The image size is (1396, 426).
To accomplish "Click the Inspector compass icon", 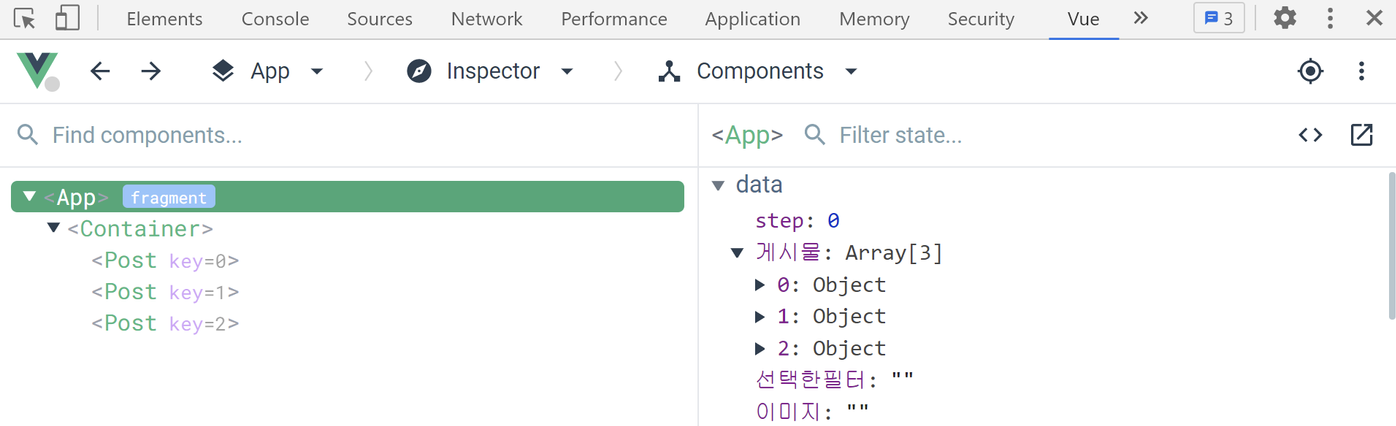I will (x=419, y=71).
